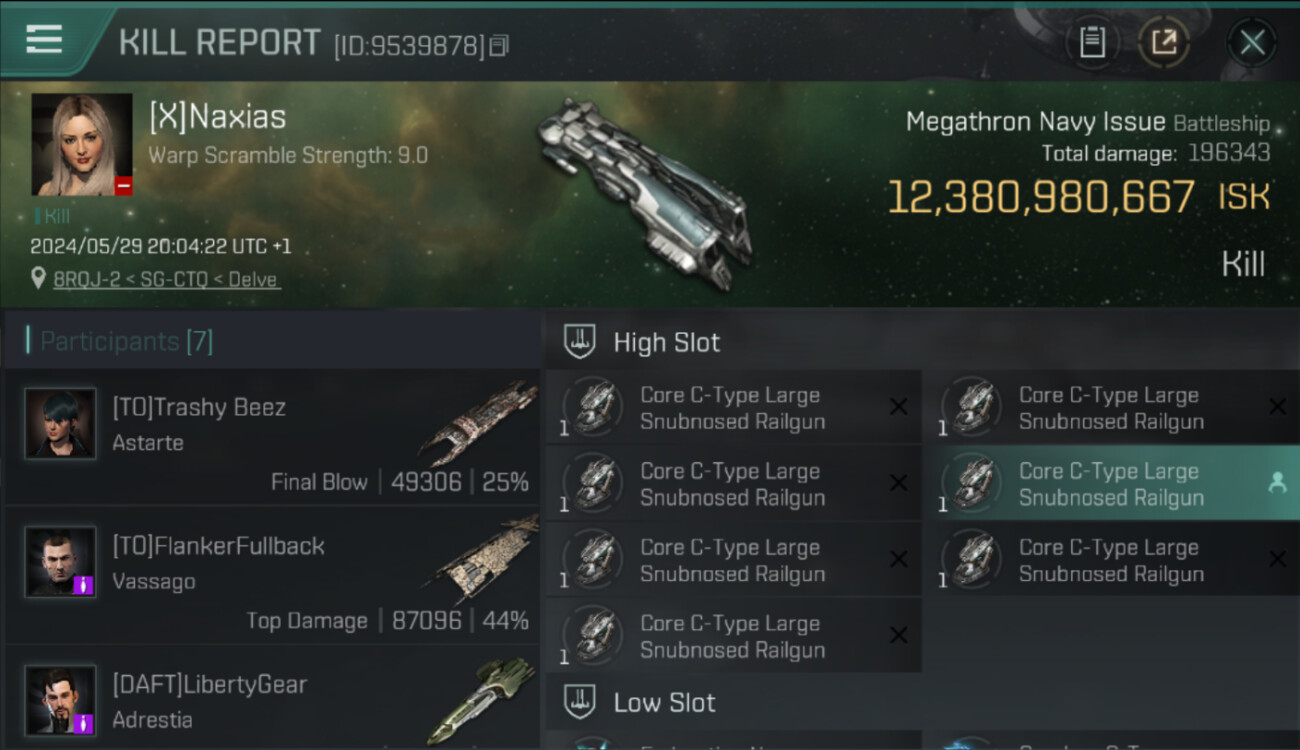The height and width of the screenshot is (750, 1300).
Task: Click the Megathron Navy Issue ship image
Action: pos(645,193)
